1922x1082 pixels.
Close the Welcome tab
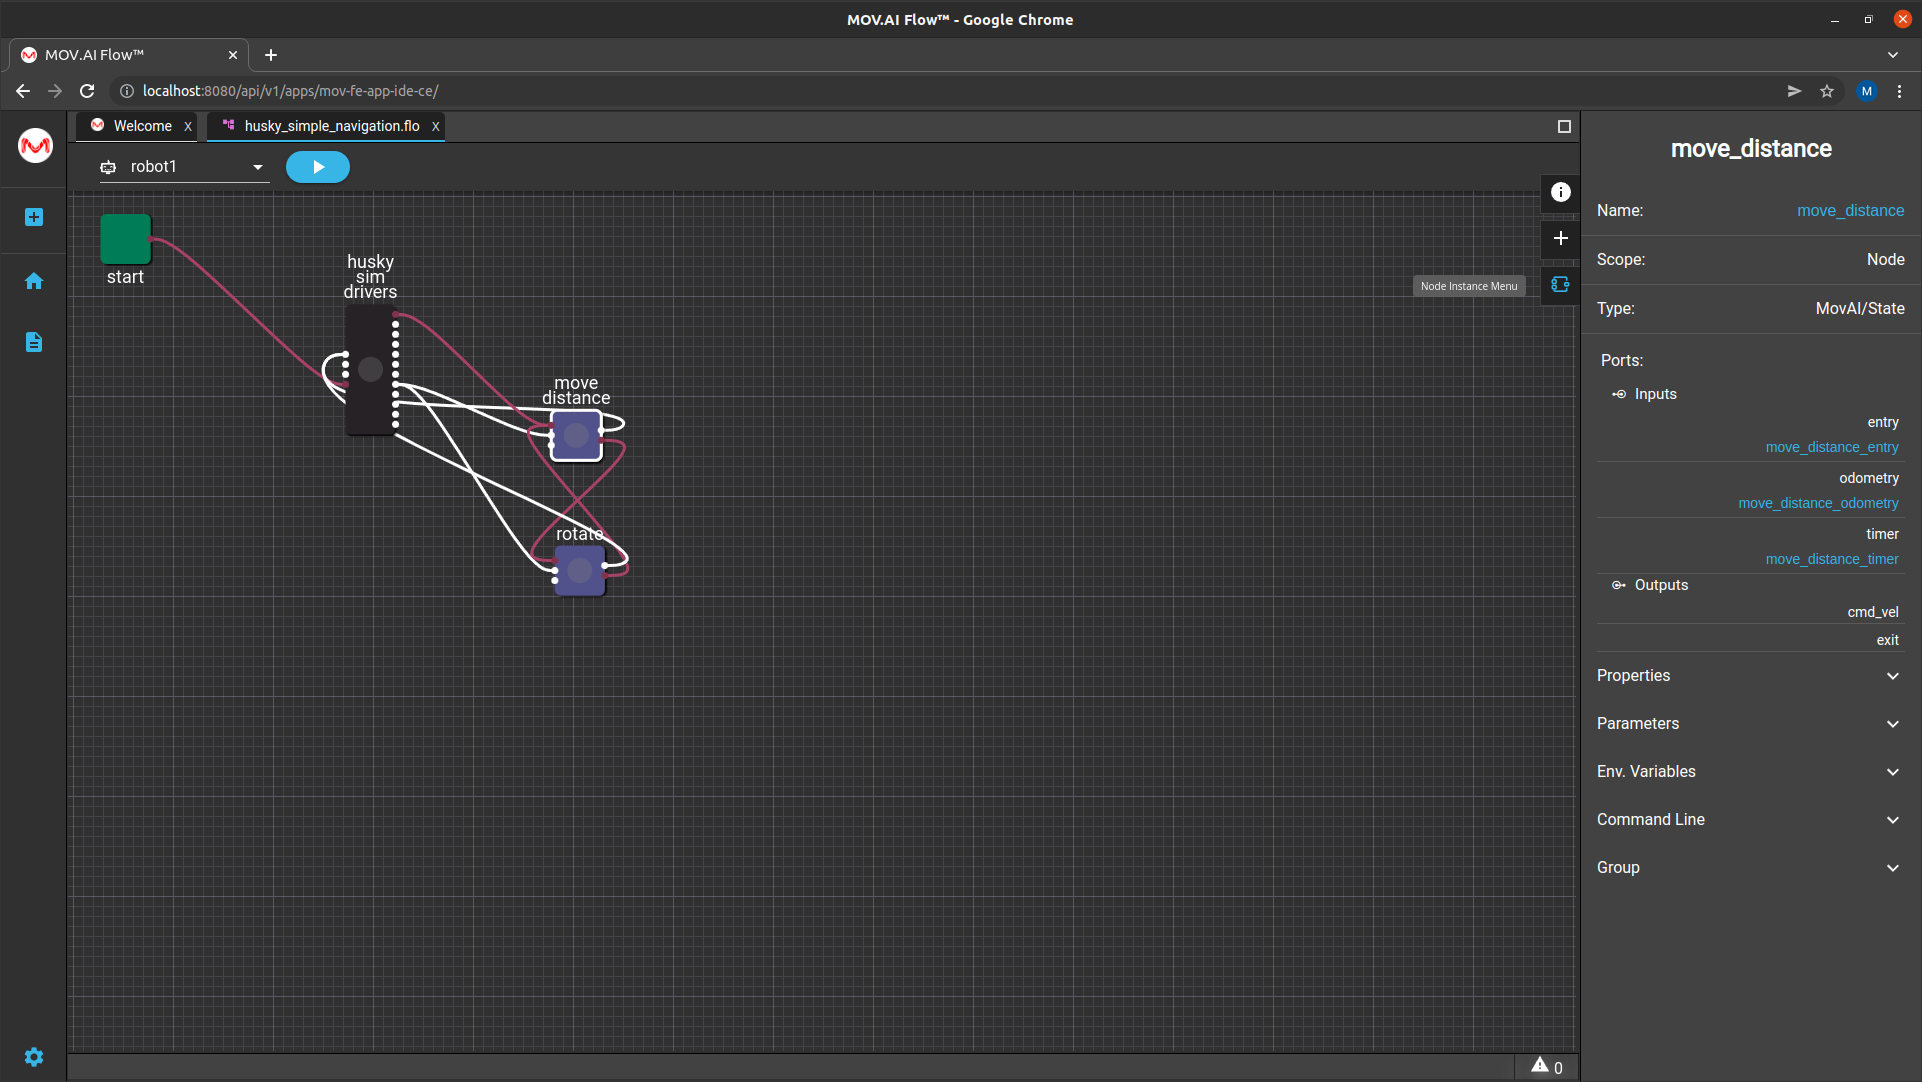[187, 126]
